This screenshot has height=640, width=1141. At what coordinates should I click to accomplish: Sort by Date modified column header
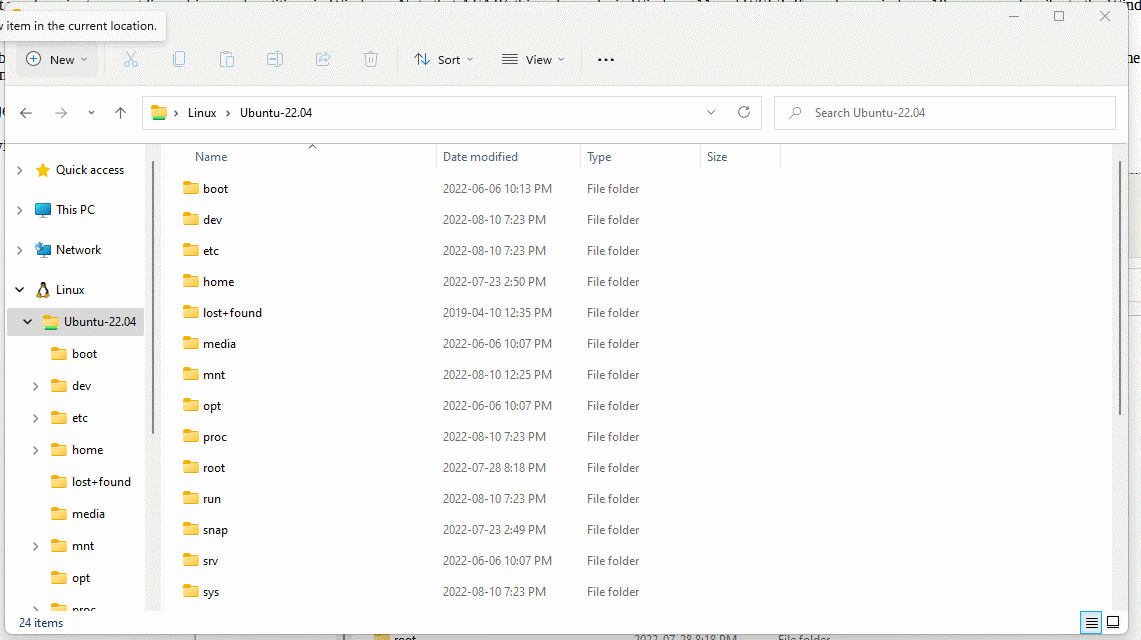coord(480,157)
